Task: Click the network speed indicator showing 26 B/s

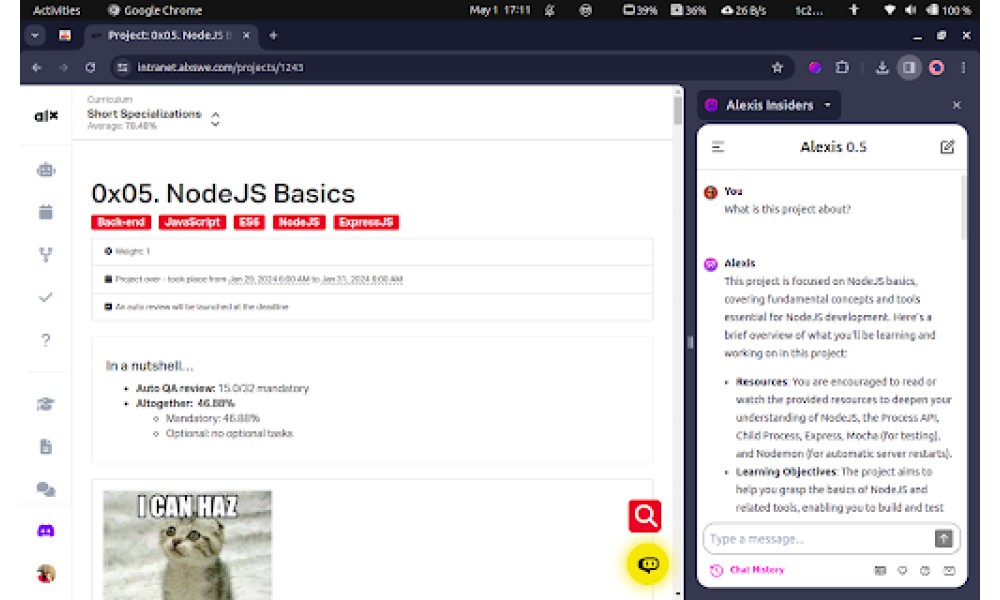Action: coord(743,10)
